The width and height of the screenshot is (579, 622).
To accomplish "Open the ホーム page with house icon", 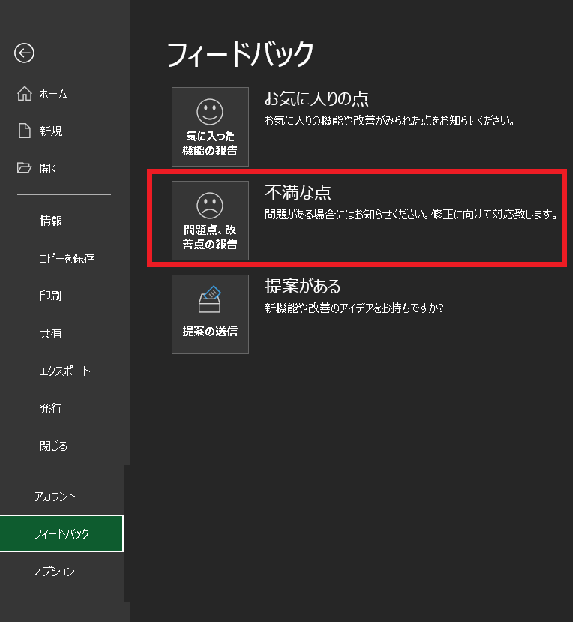I will pos(42,94).
